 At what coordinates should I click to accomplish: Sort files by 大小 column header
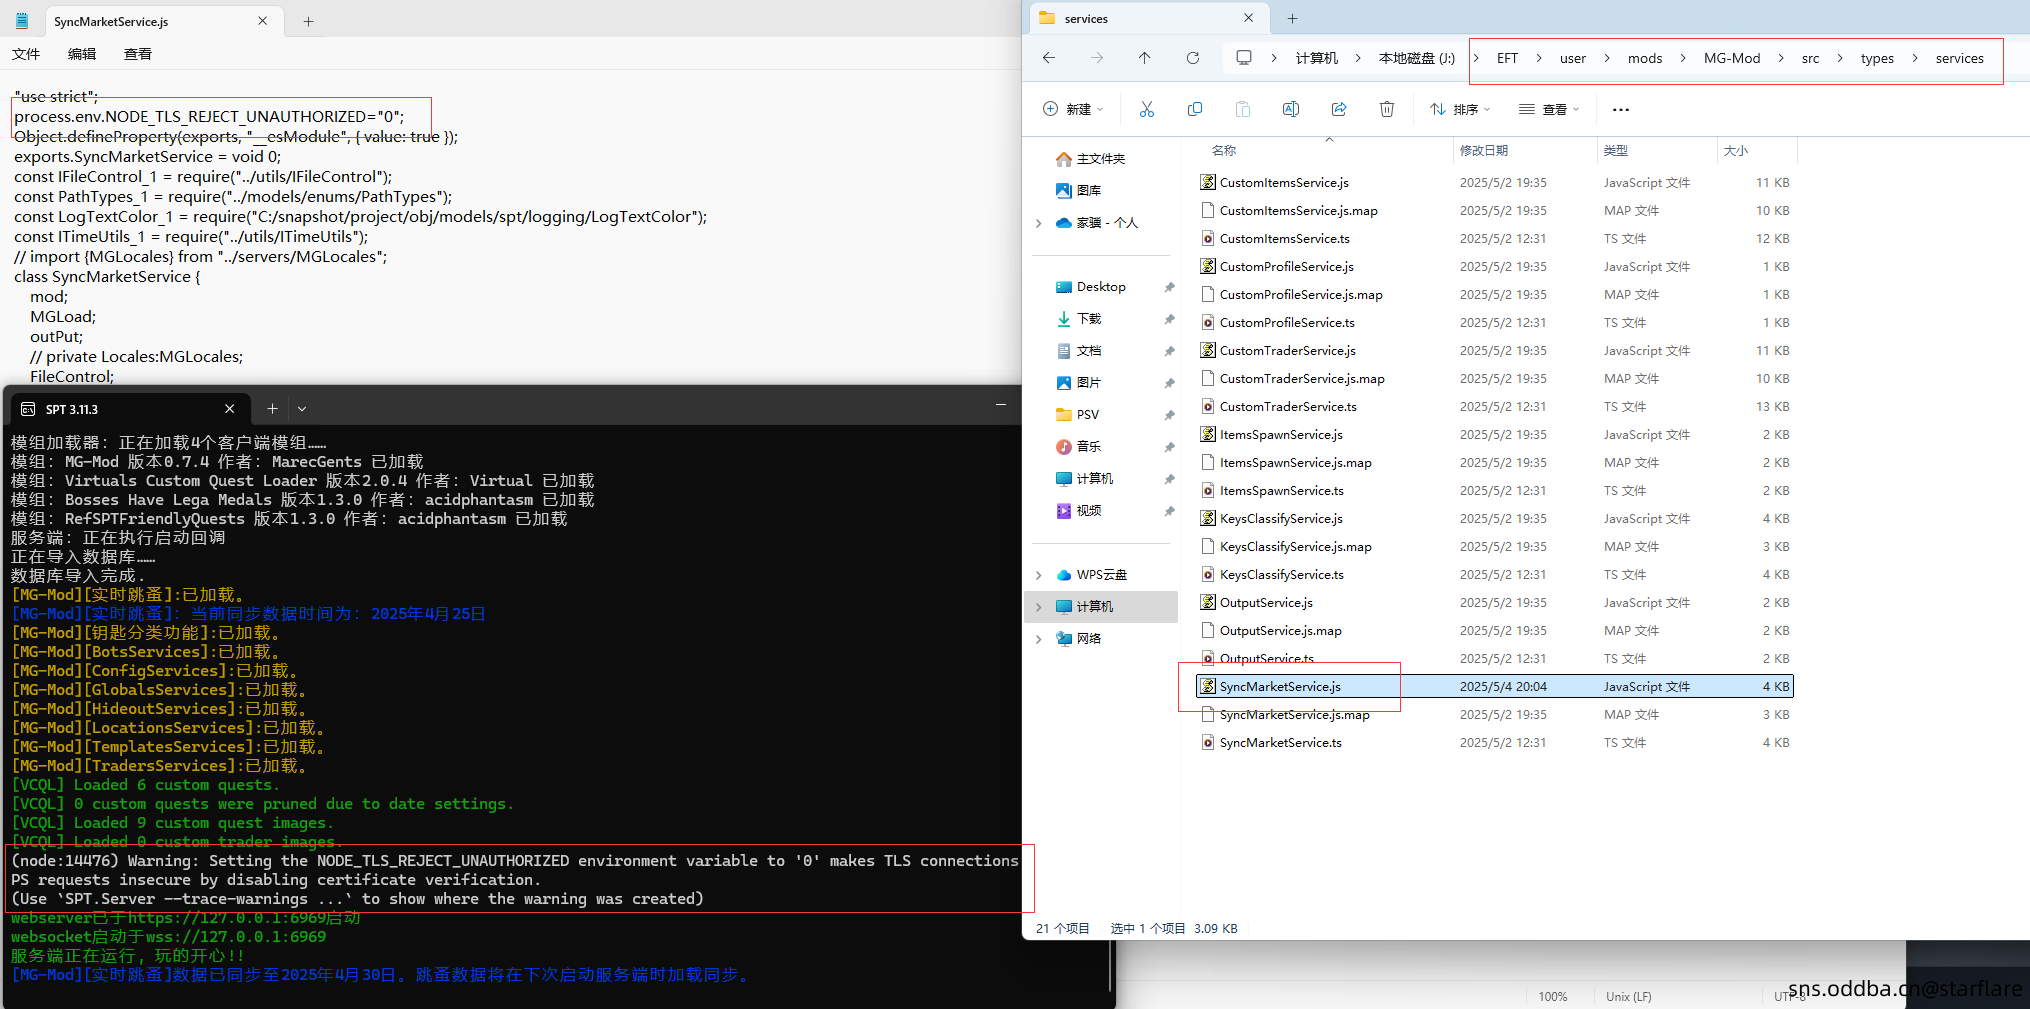pyautogui.click(x=1736, y=151)
